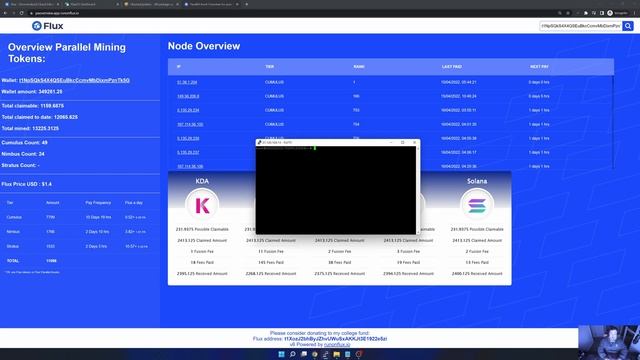Open the Windows Start menu
This screenshot has height=360, width=640.
281,354
